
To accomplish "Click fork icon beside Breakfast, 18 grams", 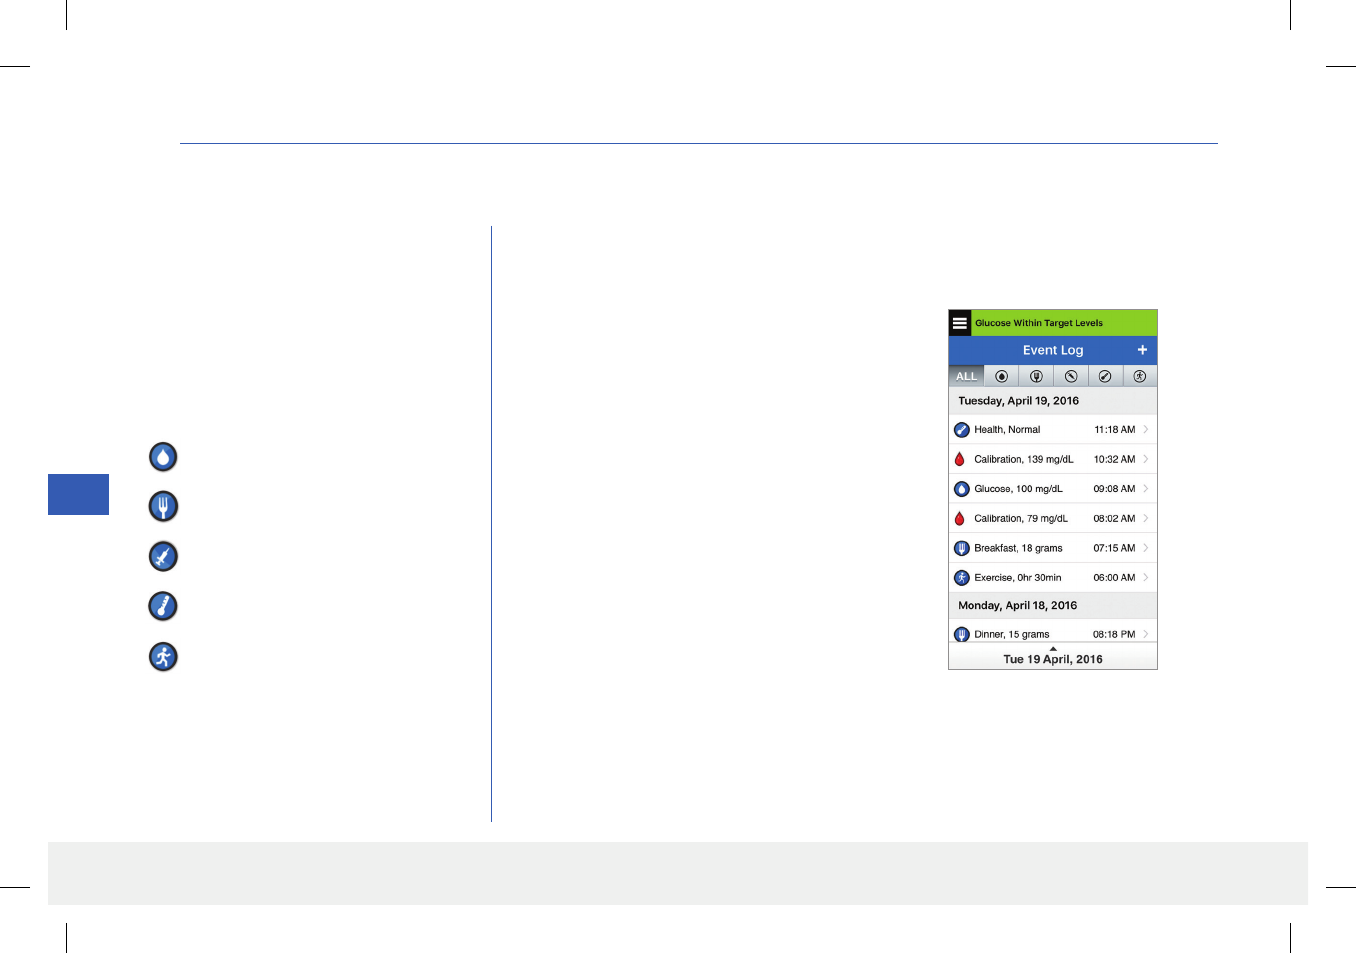I will 961,548.
